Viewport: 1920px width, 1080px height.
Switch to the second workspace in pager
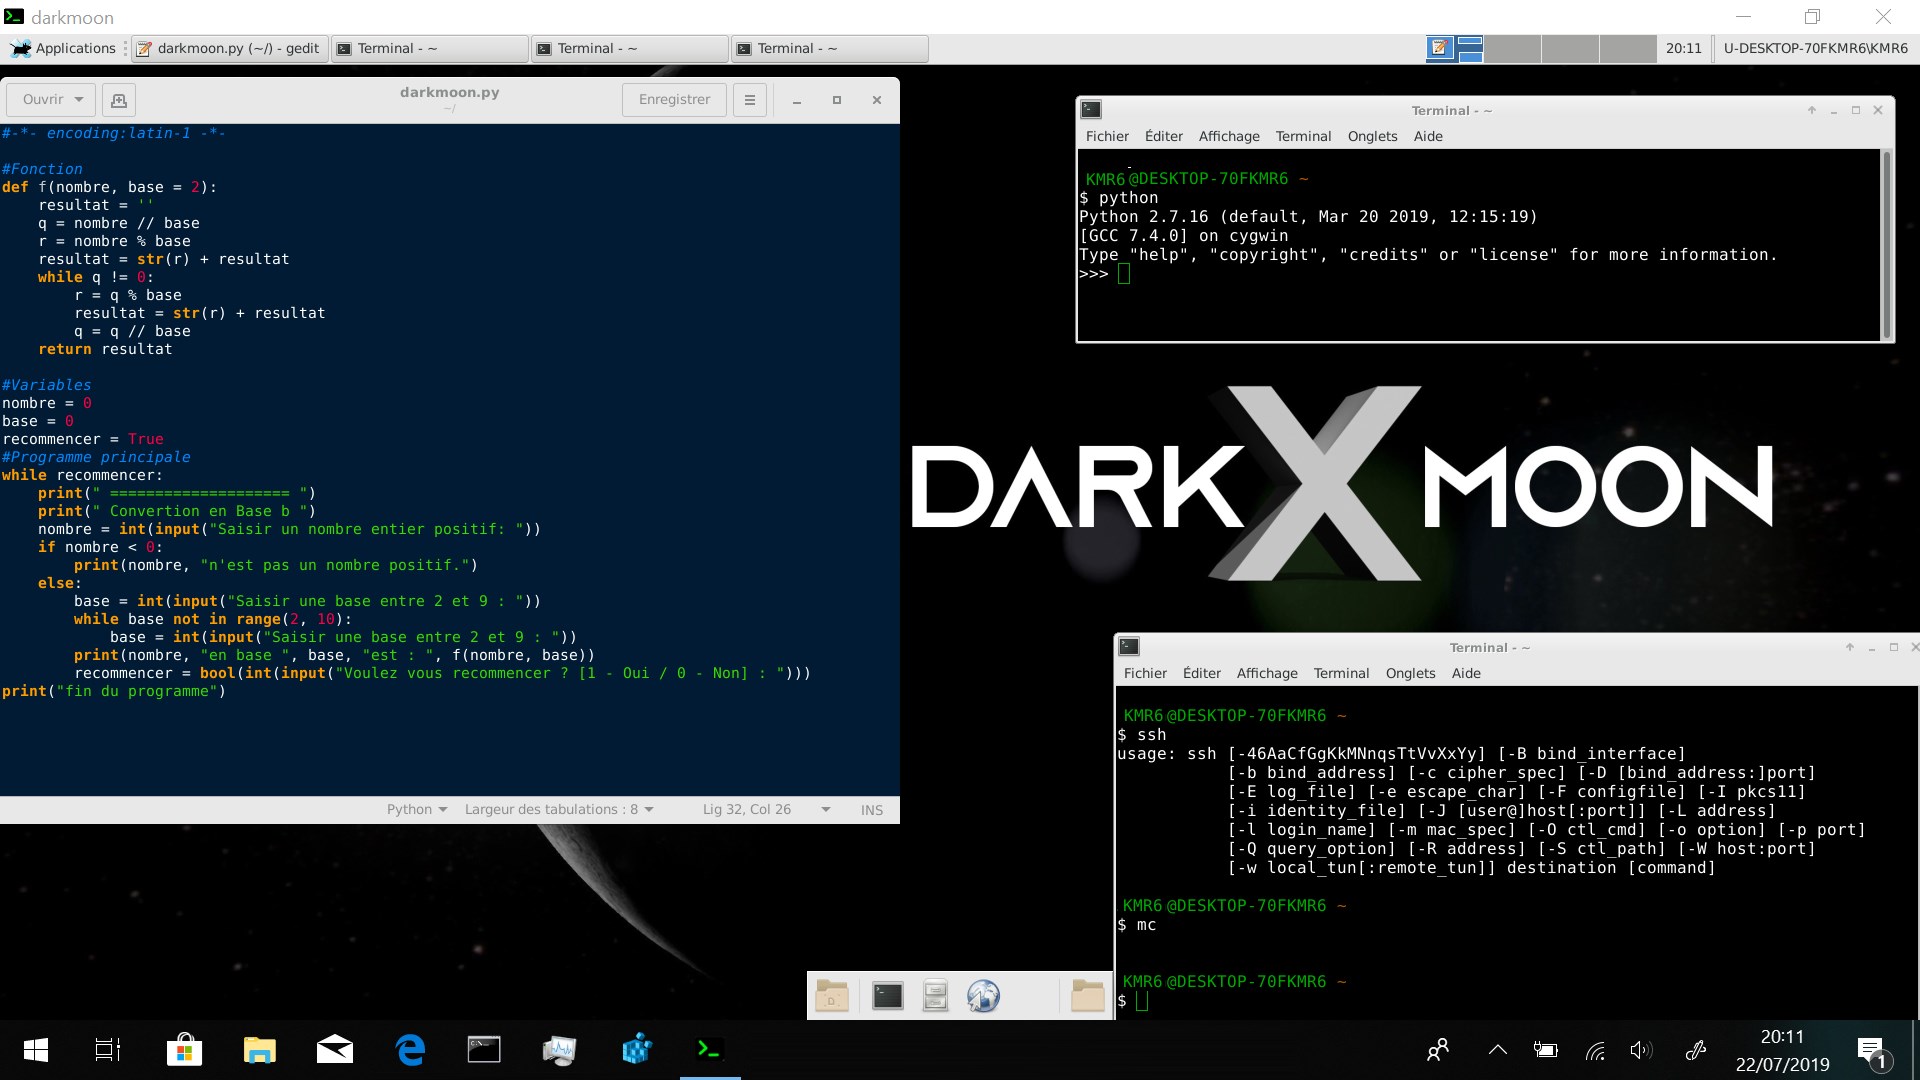(1511, 48)
